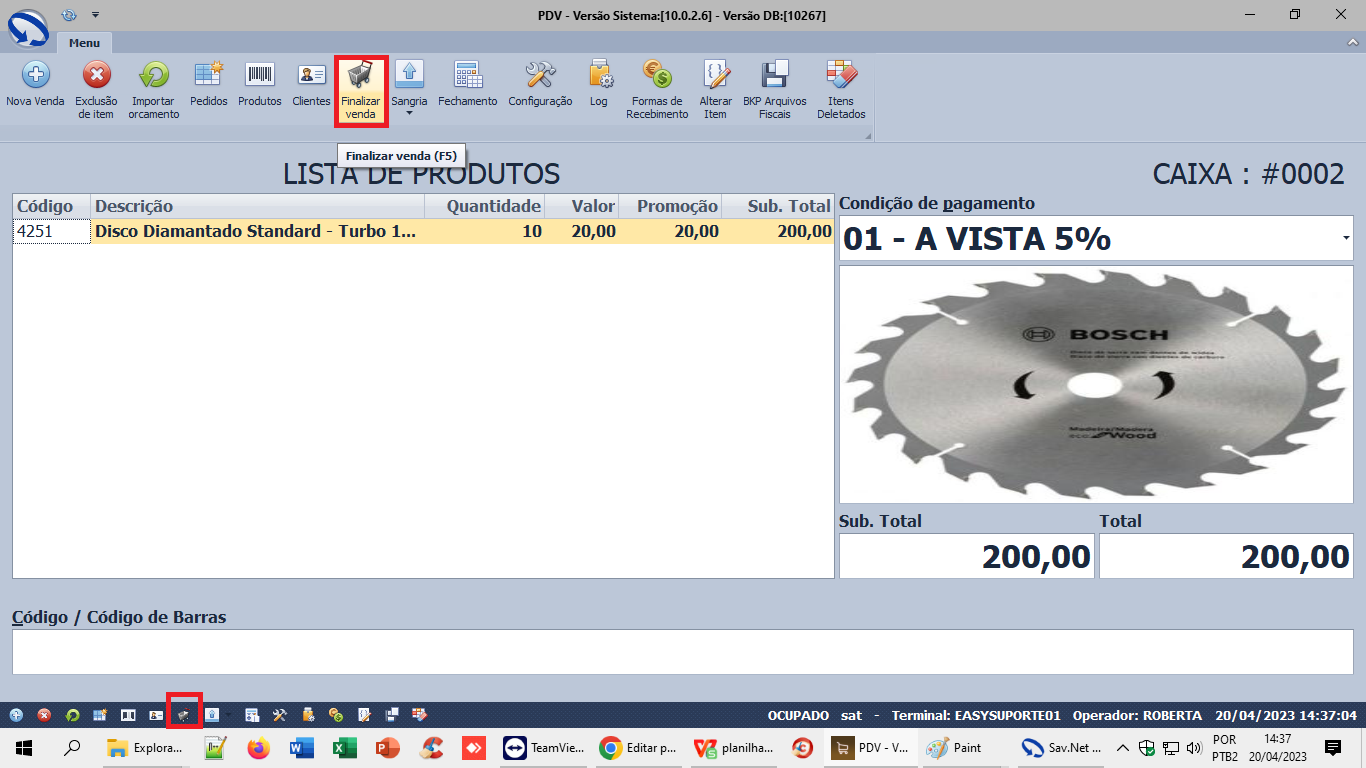This screenshot has width=1366, height=768.
Task: Select the Menu ribbon tab
Action: 84,43
